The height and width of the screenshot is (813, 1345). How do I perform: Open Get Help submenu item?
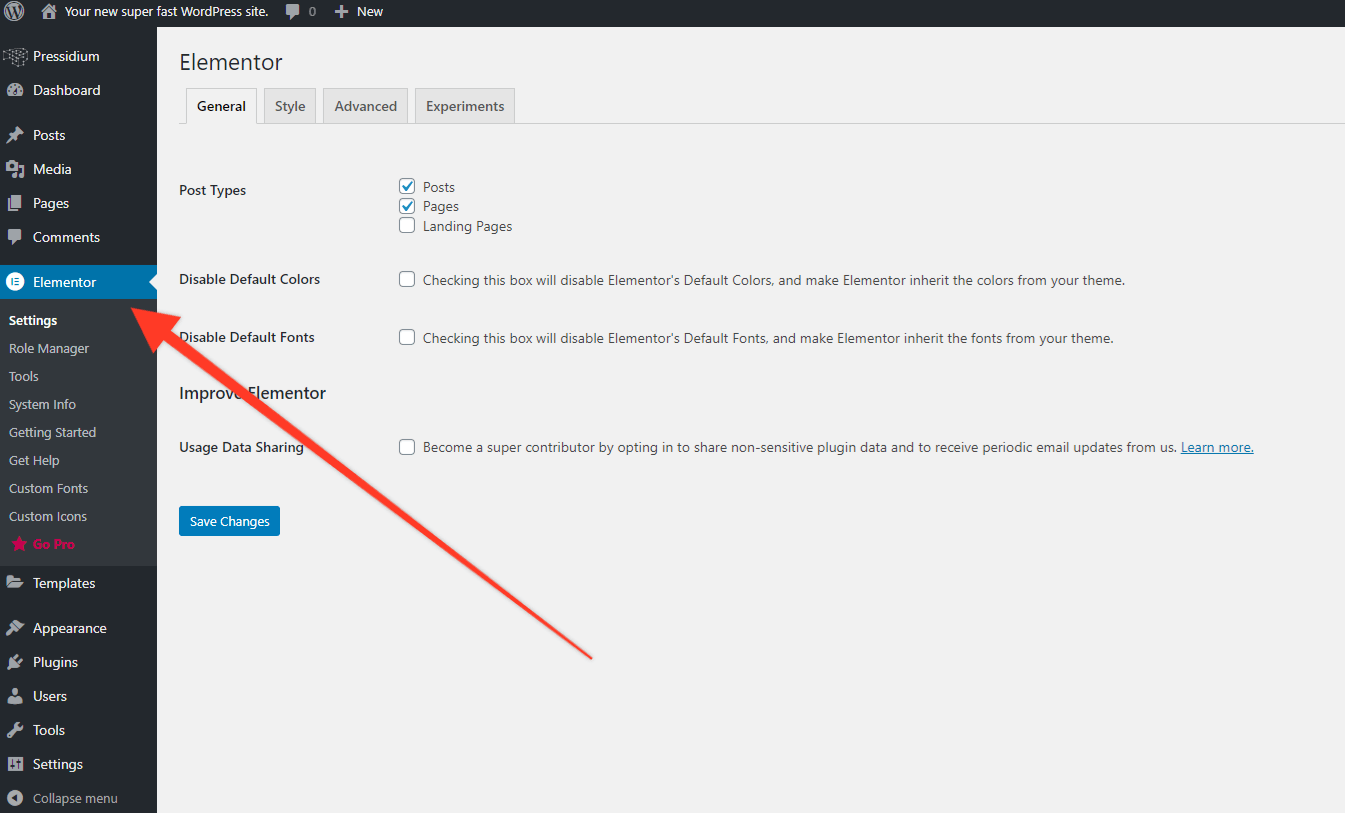[x=34, y=460]
